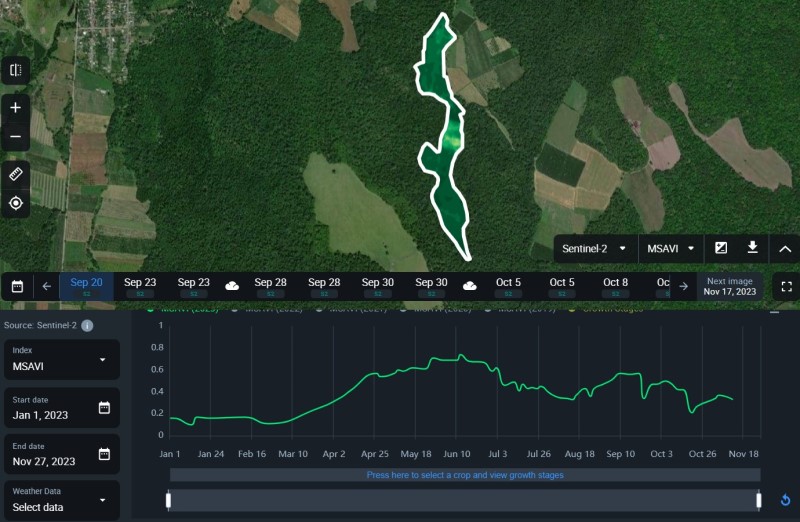This screenshot has width=800, height=522.
Task: Open the MSAVI dropdown on the map
Action: [x=670, y=248]
